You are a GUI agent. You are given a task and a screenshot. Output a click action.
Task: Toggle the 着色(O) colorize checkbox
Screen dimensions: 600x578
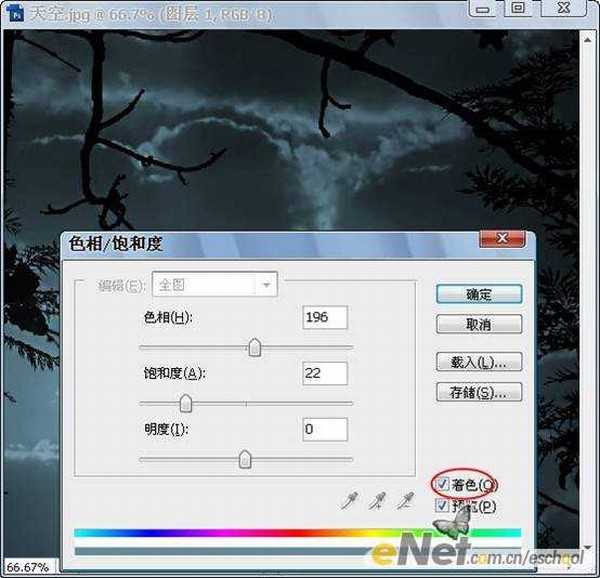coord(442,485)
